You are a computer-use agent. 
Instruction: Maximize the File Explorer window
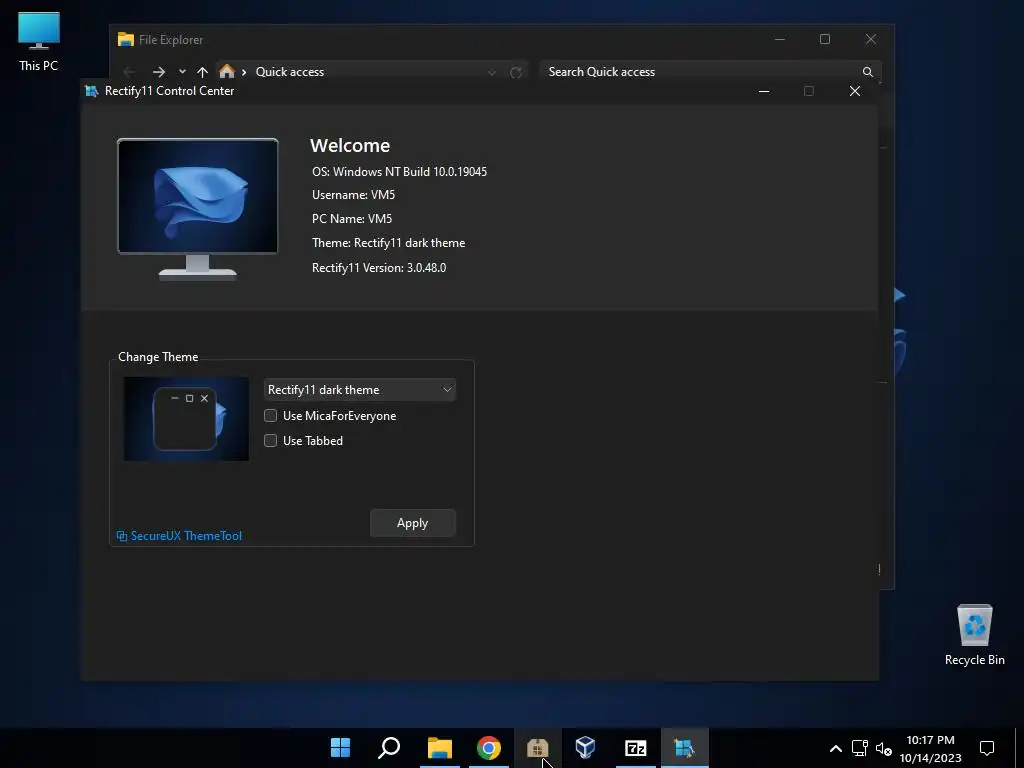coord(825,39)
